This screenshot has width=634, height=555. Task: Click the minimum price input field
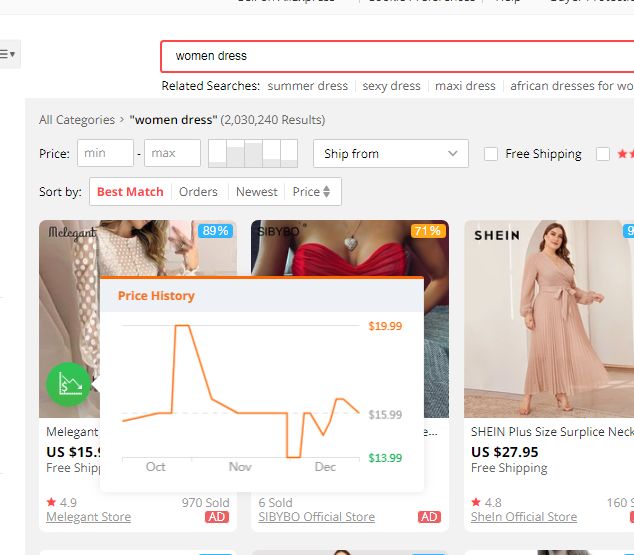(x=105, y=154)
